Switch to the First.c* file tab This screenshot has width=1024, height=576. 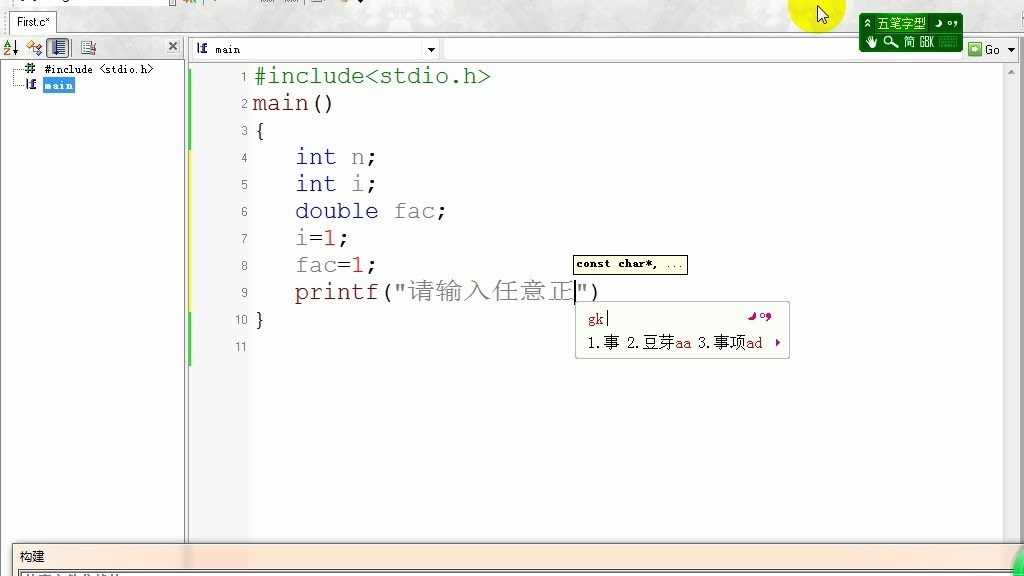pyautogui.click(x=33, y=22)
